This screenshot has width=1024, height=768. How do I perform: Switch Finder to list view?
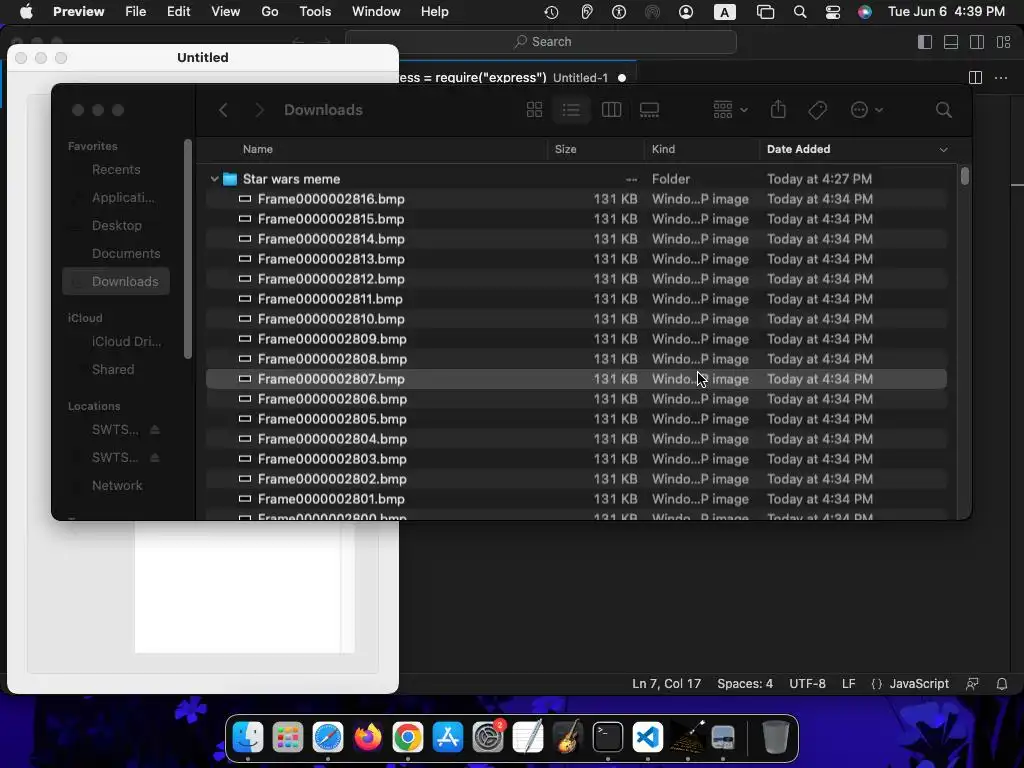[571, 110]
